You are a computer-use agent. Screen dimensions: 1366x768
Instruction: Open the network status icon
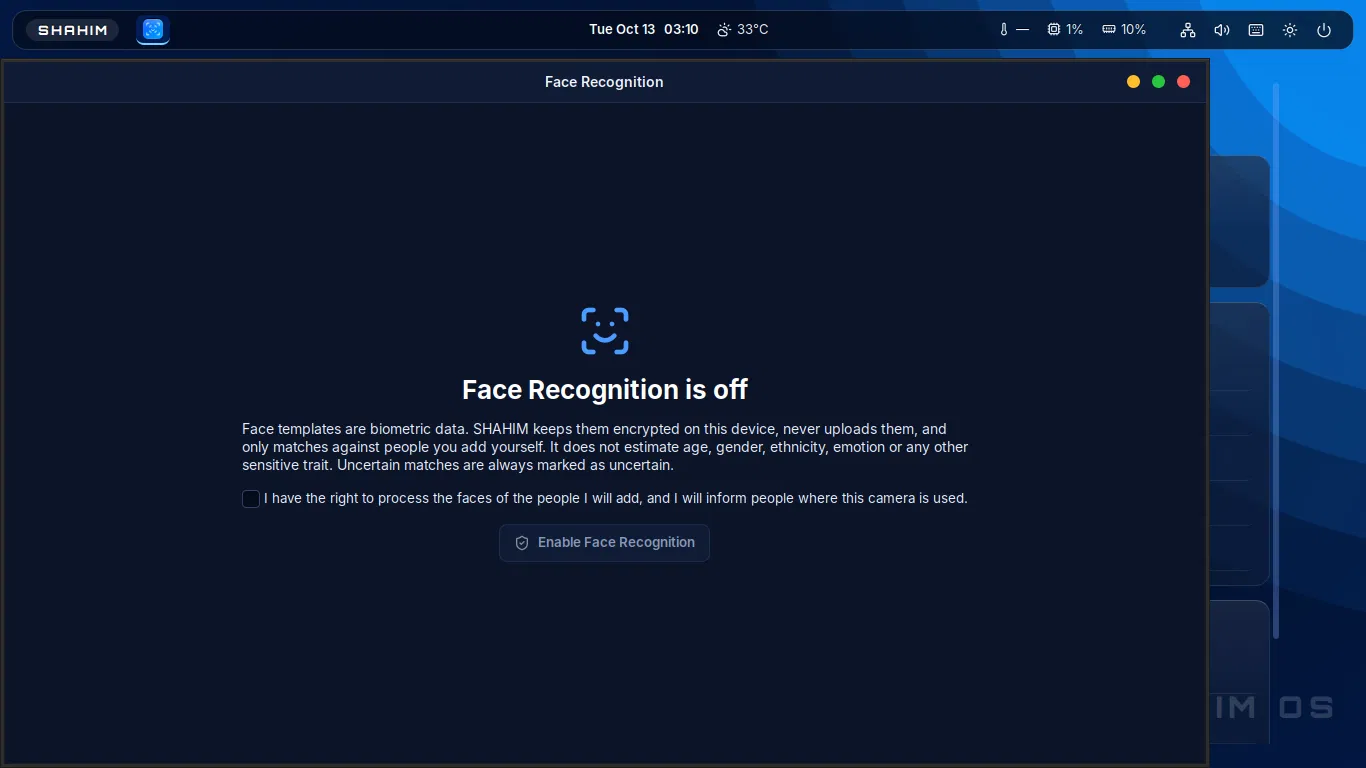coord(1188,30)
